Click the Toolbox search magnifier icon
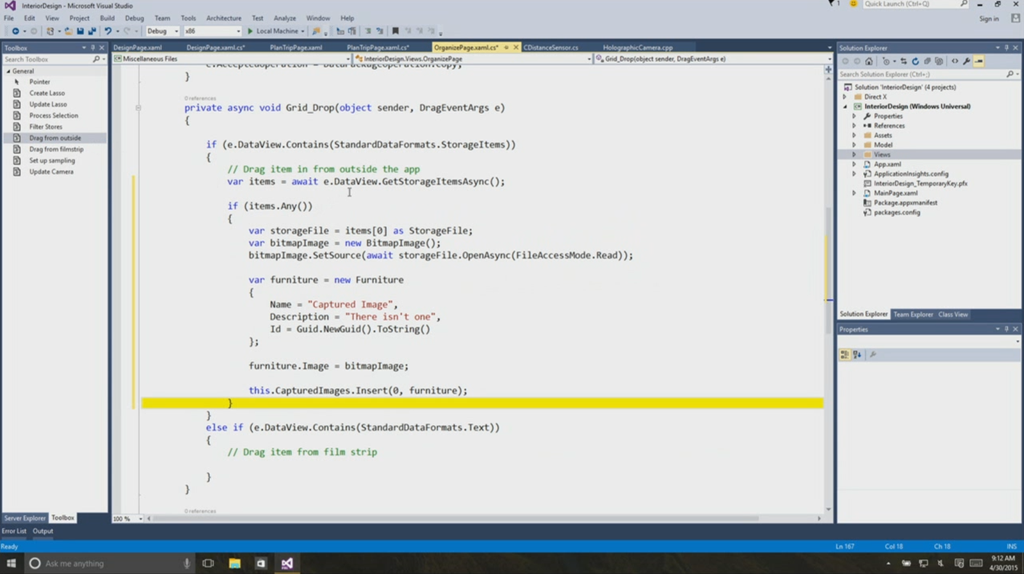Viewport: 1024px width, 574px height. pos(96,59)
